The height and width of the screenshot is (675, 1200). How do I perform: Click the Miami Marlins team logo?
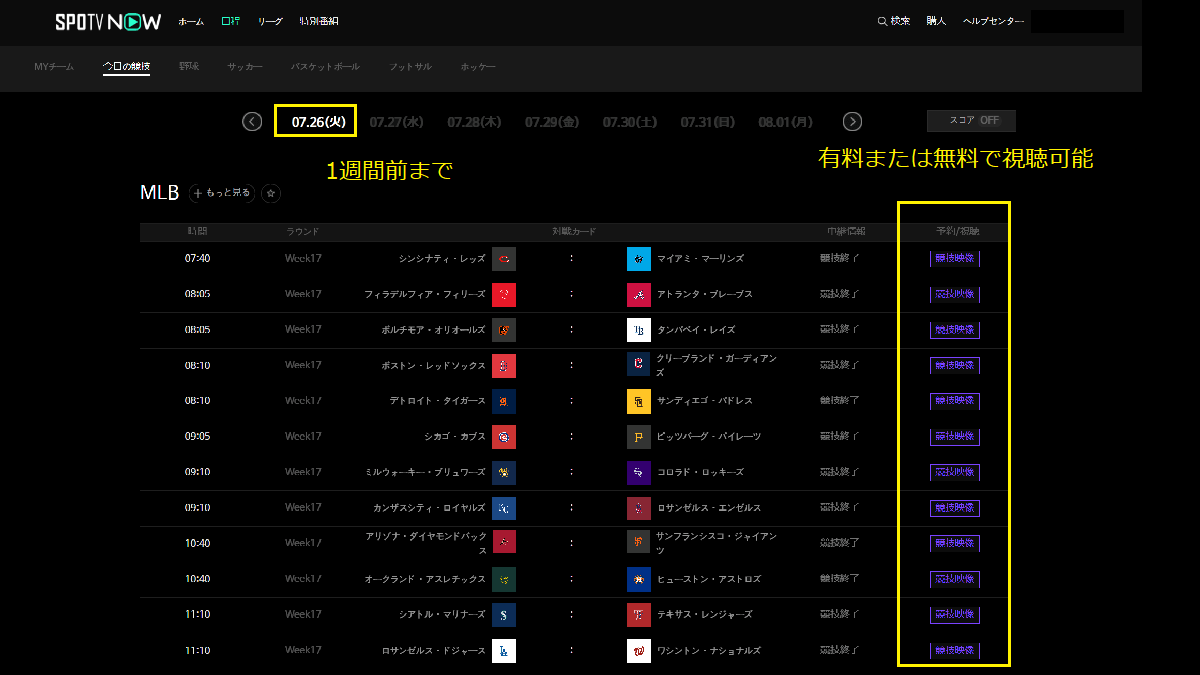639,259
